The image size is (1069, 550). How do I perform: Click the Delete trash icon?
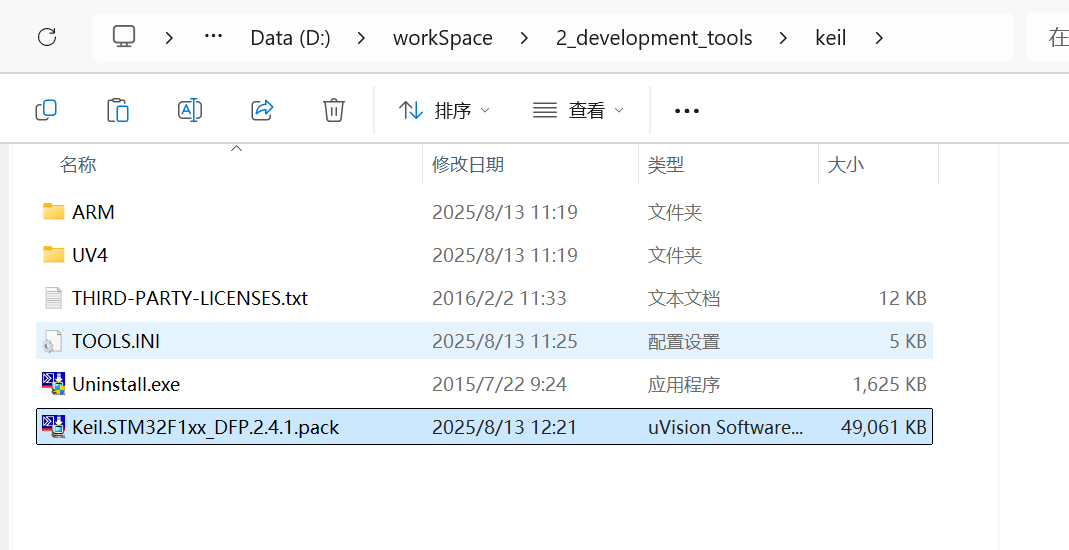333,110
